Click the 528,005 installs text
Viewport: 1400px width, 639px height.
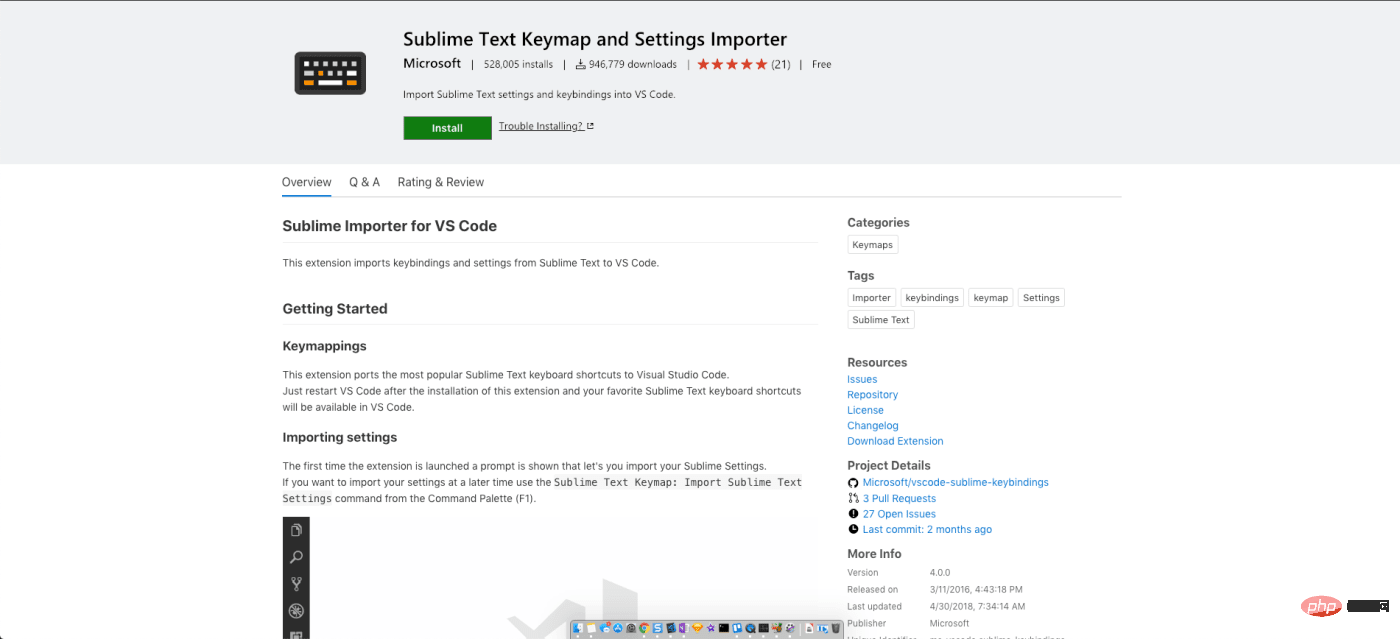tap(518, 64)
